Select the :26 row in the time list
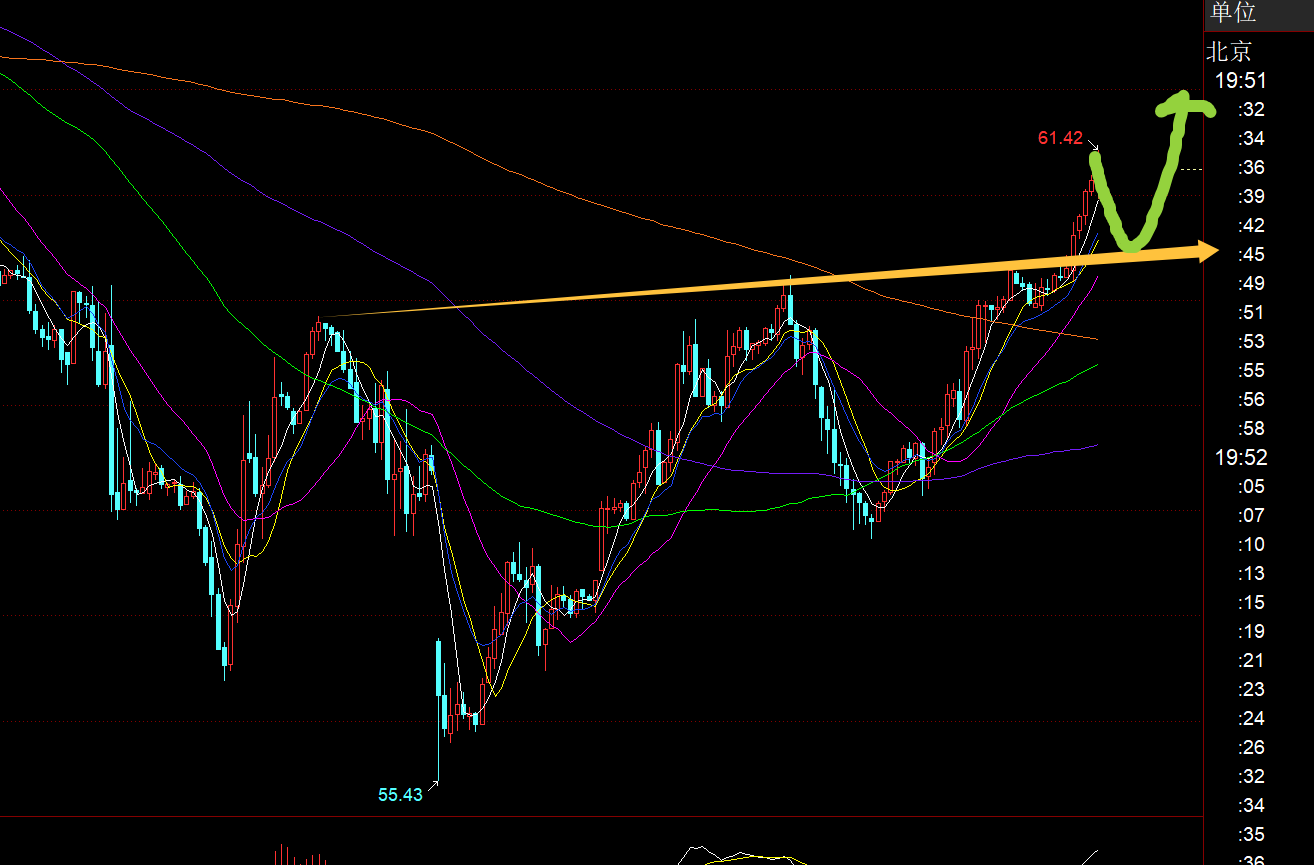Viewport: 1314px width, 865px height. click(x=1251, y=748)
